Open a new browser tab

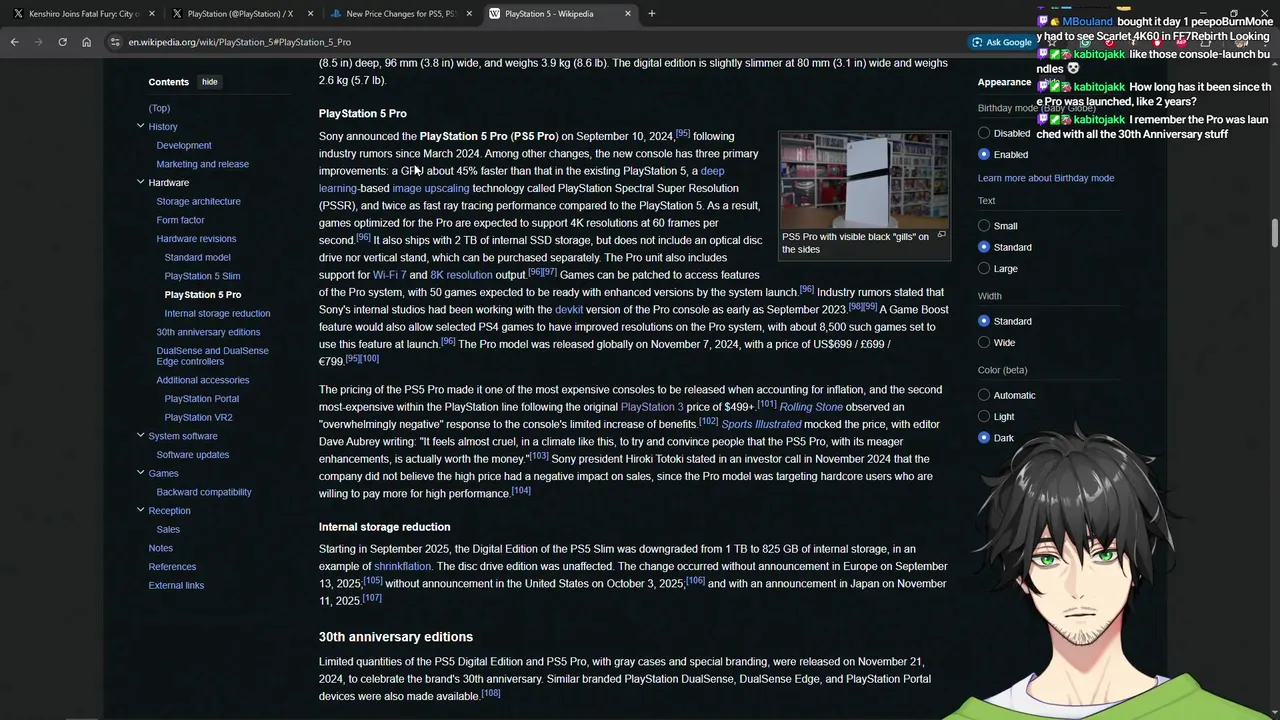[651, 14]
